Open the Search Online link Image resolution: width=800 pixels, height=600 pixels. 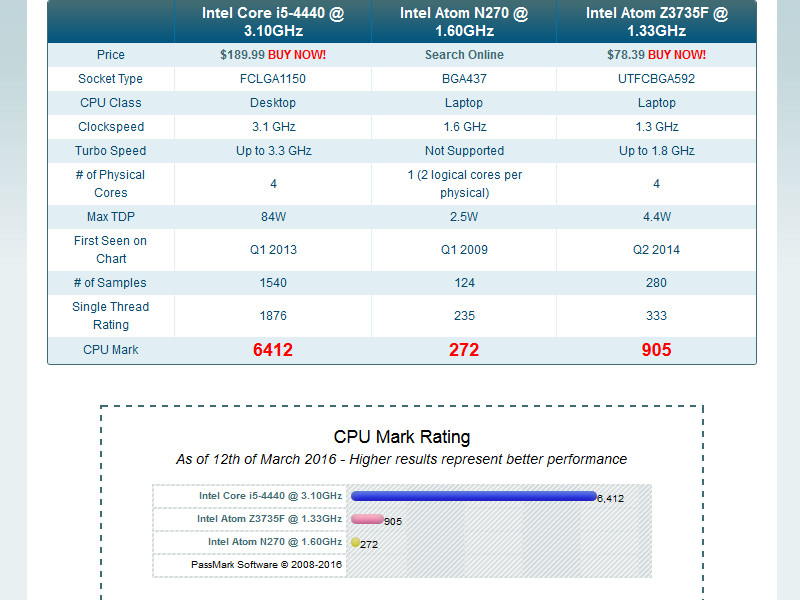point(464,55)
